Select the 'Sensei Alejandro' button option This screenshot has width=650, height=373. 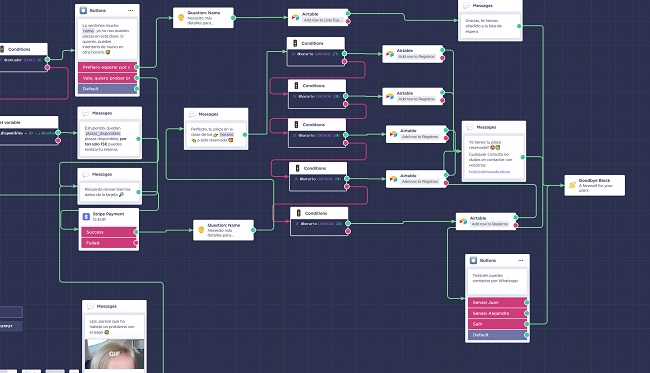[497, 313]
